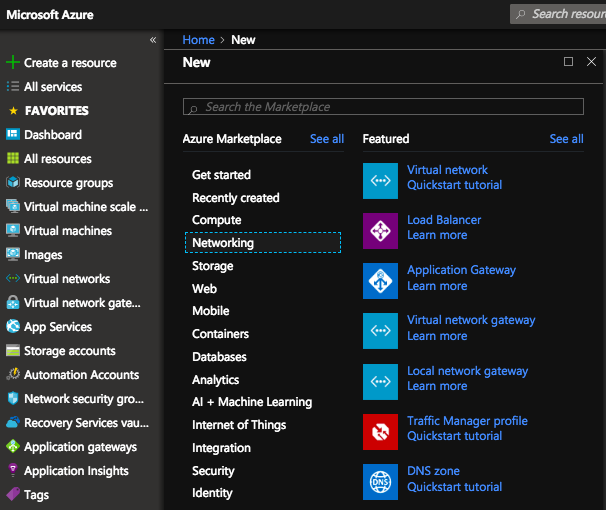Open Quickstart tutorial under DNS zone
Image resolution: width=606 pixels, height=510 pixels.
point(454,487)
